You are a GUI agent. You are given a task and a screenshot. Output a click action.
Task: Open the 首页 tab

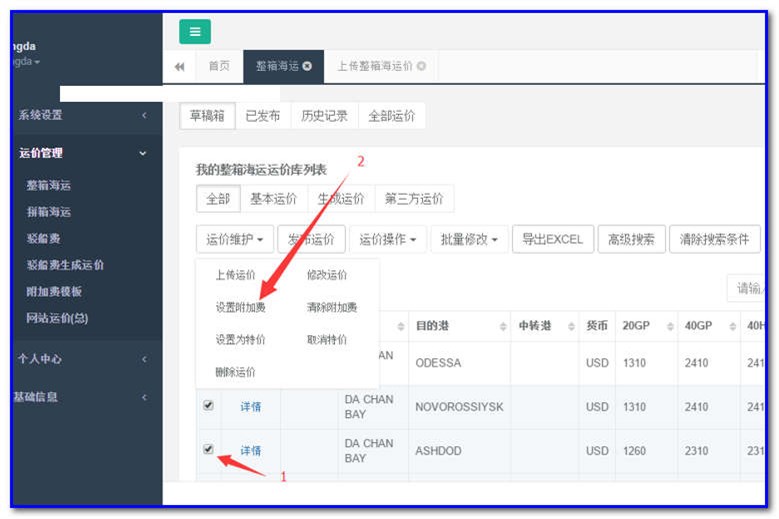pos(219,66)
